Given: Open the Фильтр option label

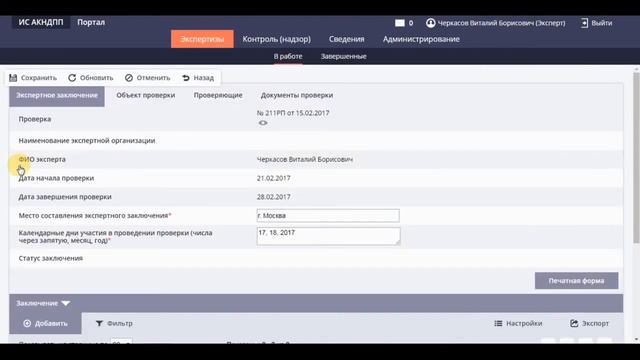Looking at the screenshot, I should coord(120,323).
